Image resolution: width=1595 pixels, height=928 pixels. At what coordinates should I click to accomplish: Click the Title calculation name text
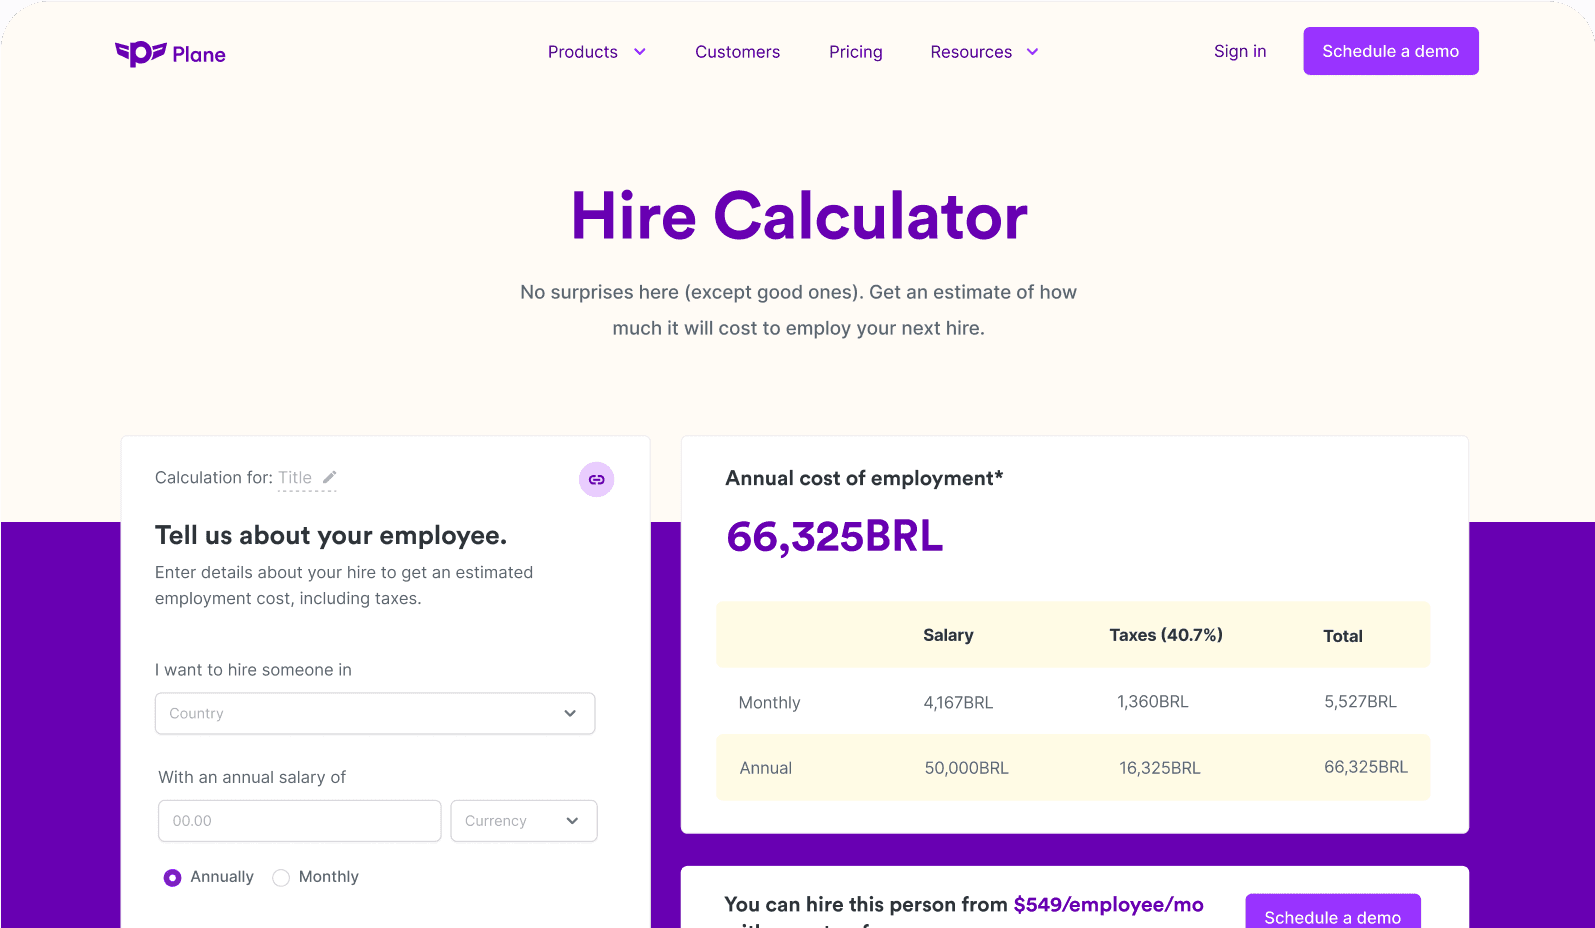[x=295, y=478]
